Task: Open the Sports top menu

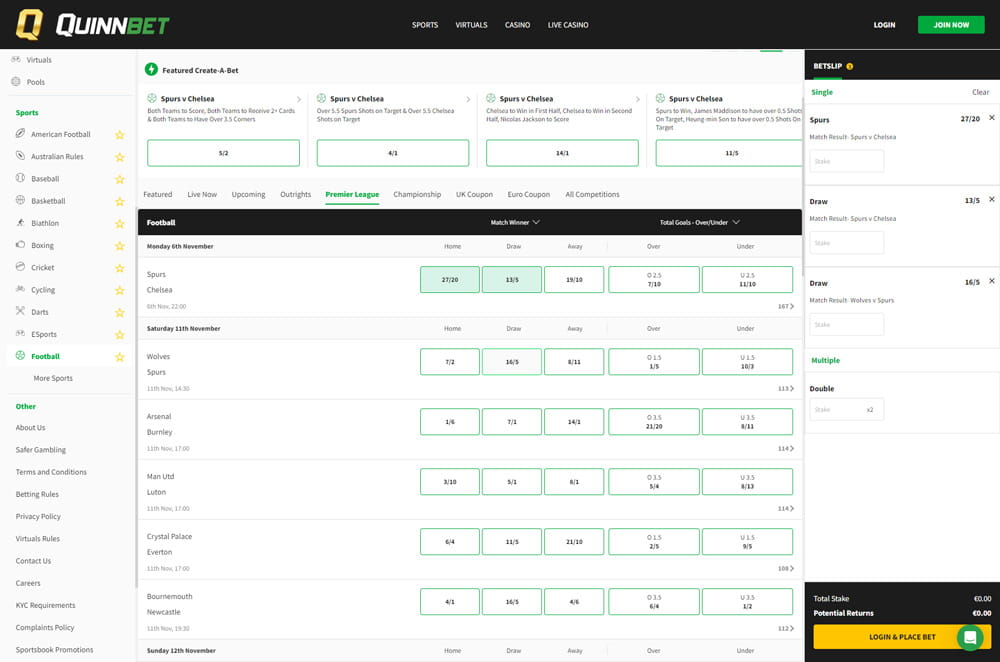Action: click(425, 25)
